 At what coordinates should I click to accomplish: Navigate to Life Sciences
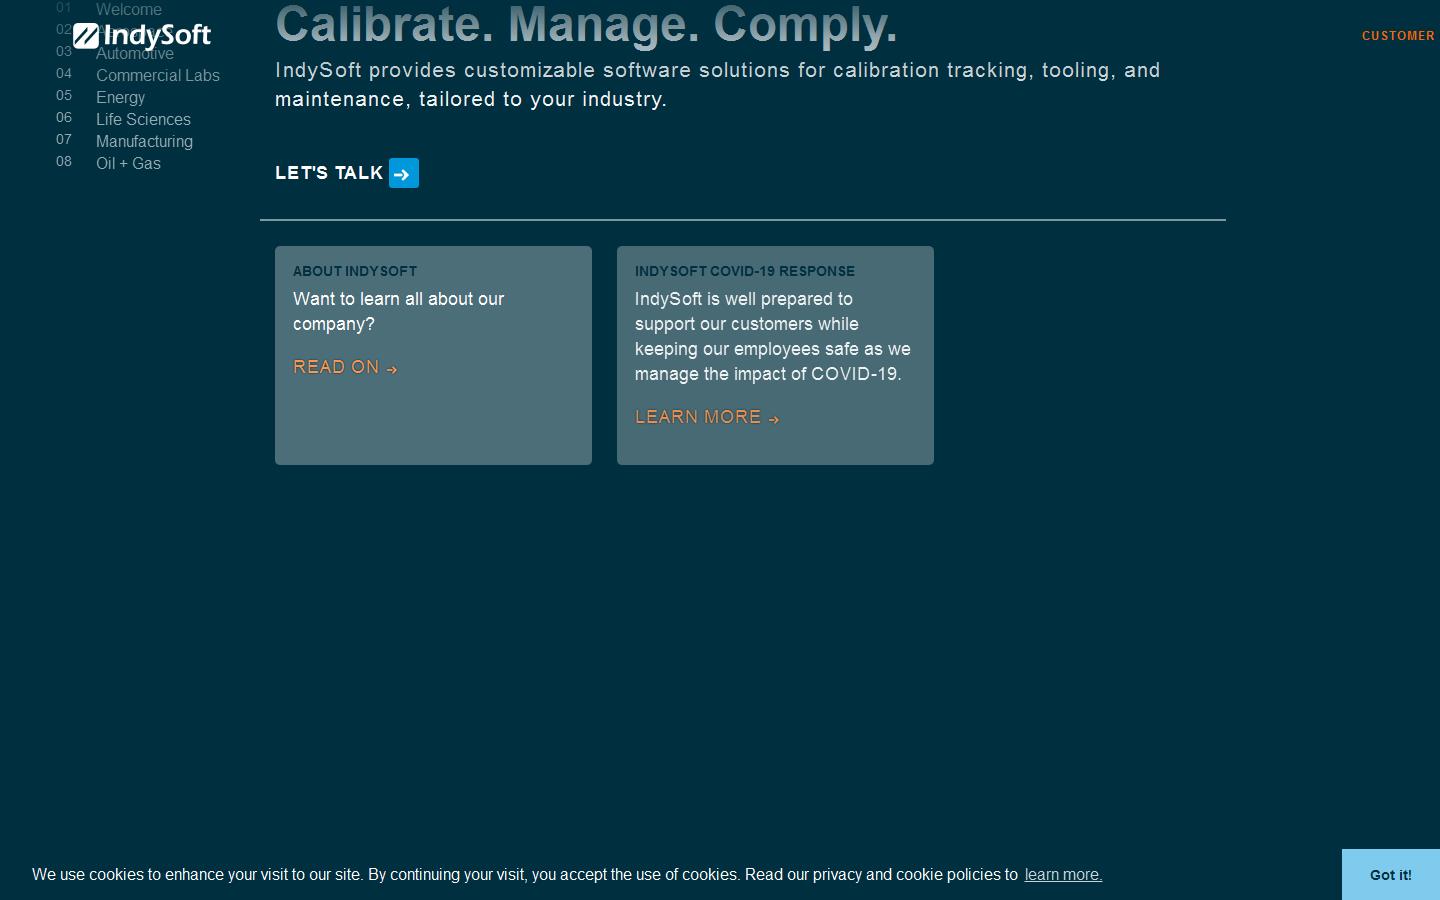[x=143, y=120]
